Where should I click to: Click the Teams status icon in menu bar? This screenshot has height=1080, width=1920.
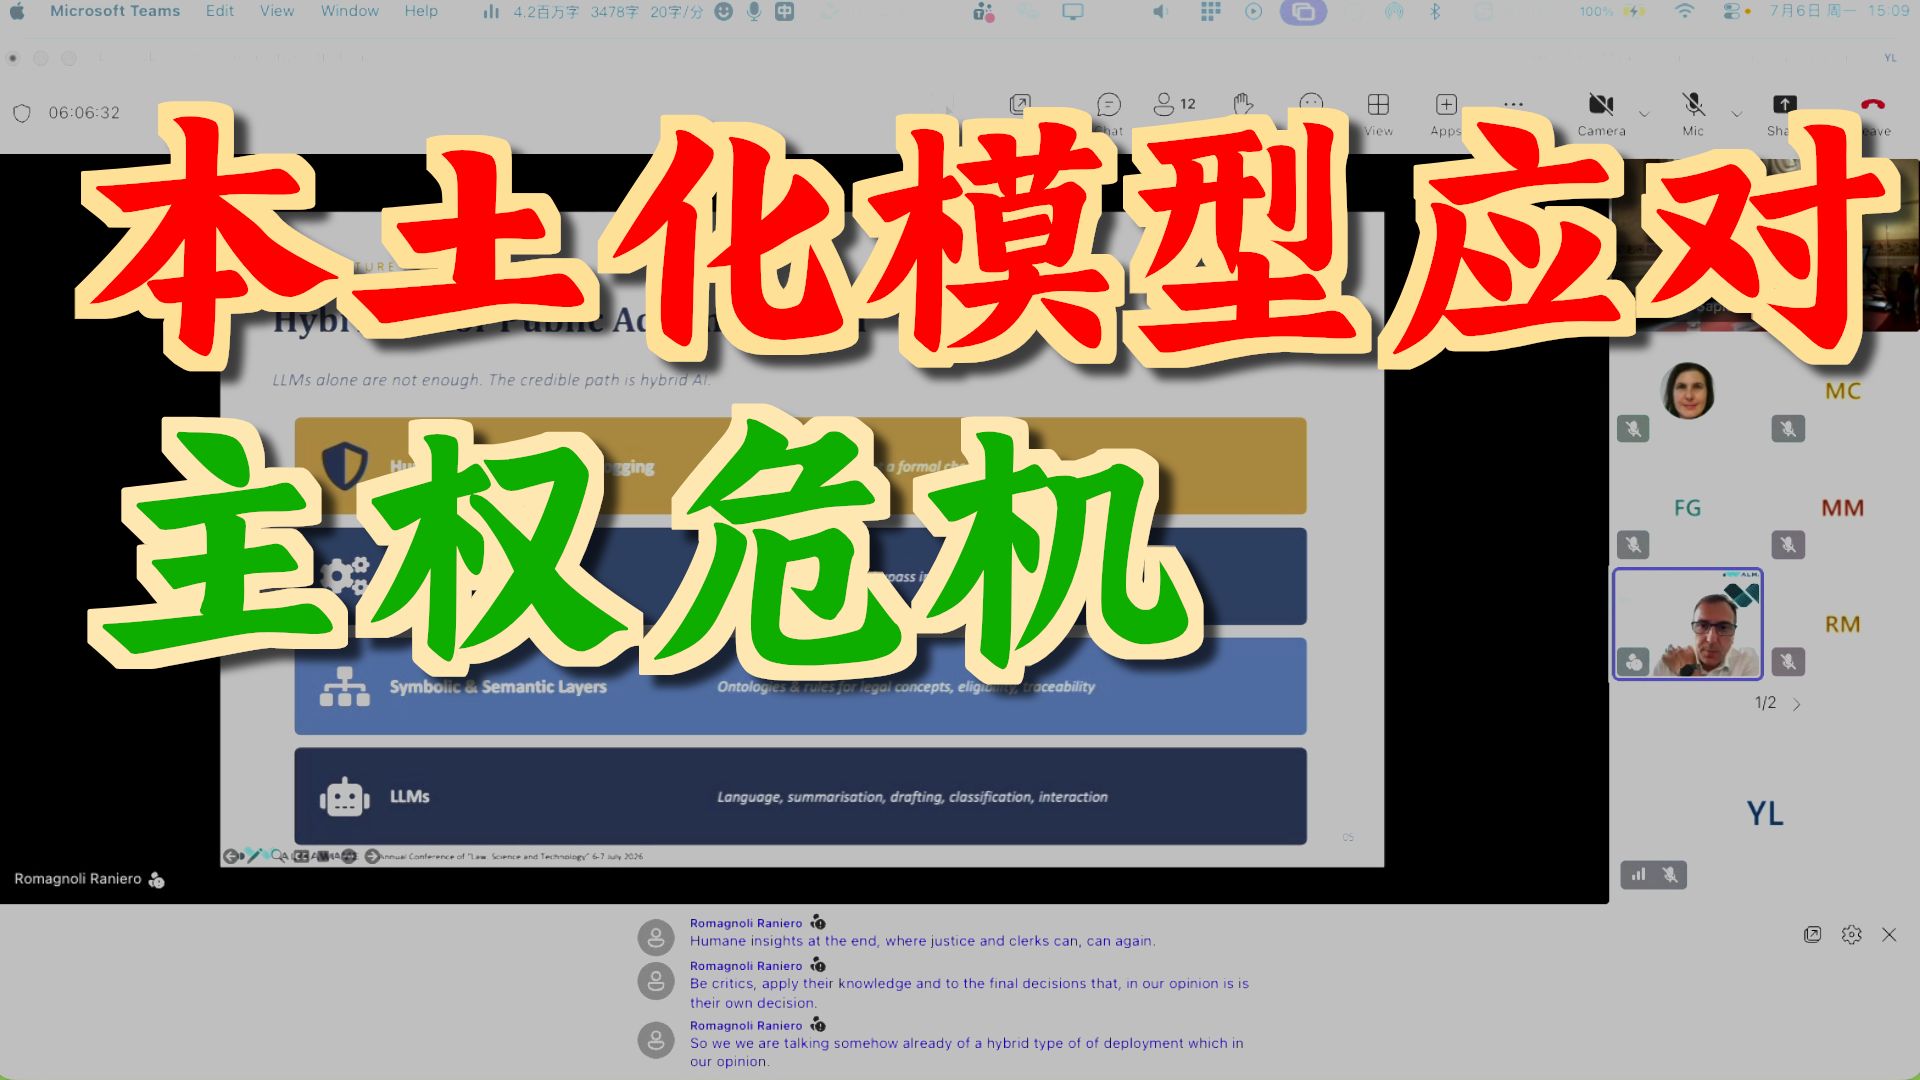[x=984, y=12]
